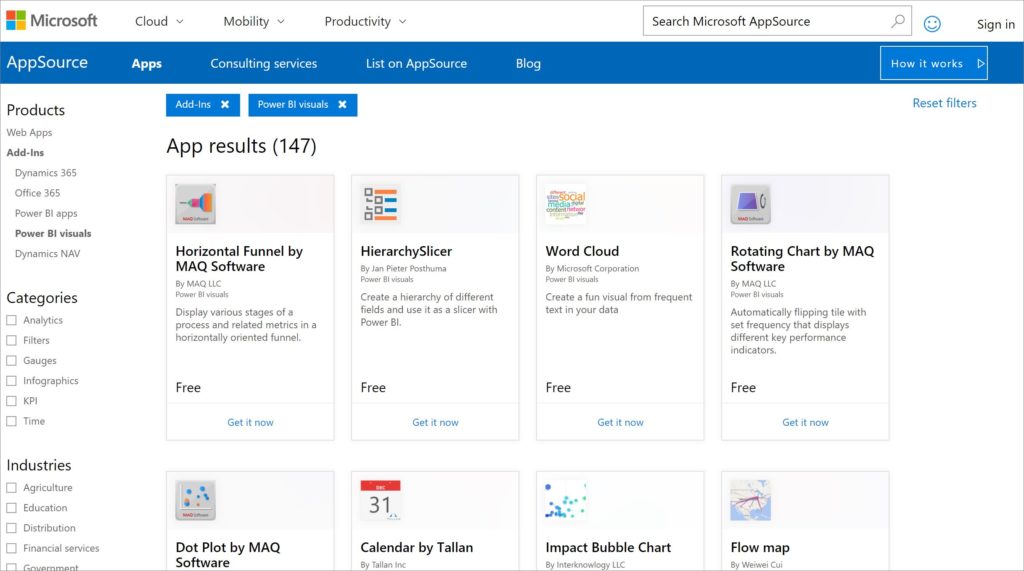The height and width of the screenshot is (571, 1024).
Task: Expand the Cloud menu
Action: pyautogui.click(x=159, y=22)
